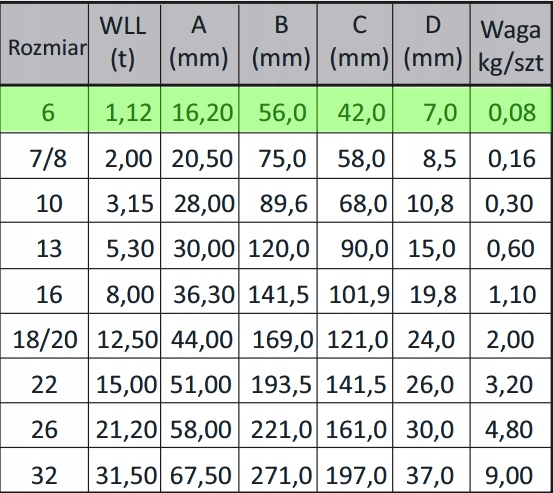Select the WLL value 31,50
This screenshot has width=553, height=493.
(124, 470)
